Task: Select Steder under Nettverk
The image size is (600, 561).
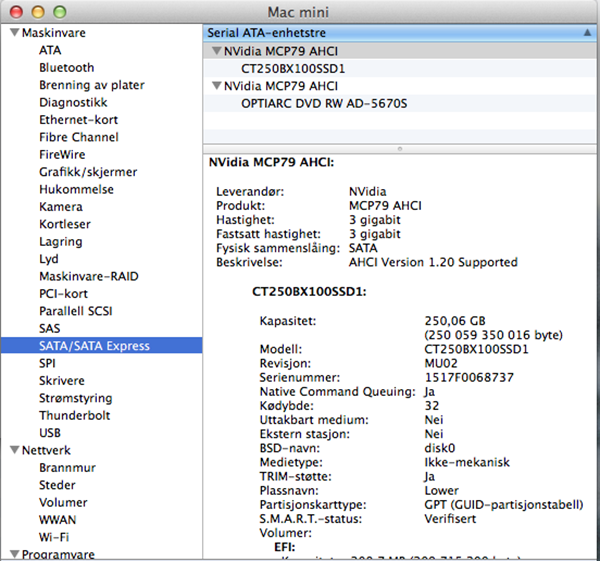Action: [x=57, y=485]
